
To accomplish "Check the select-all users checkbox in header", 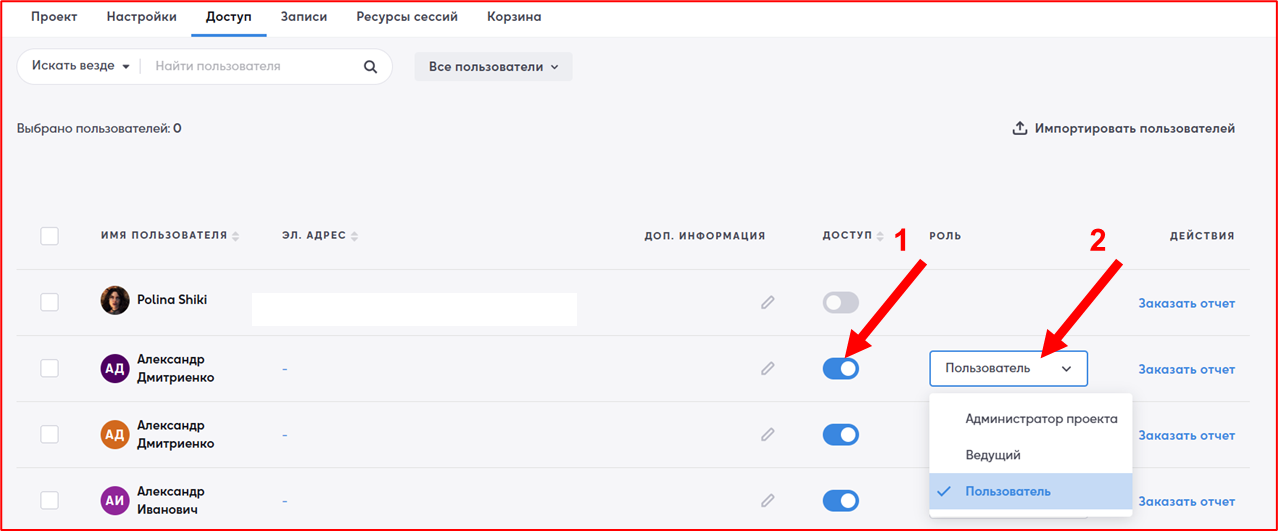I will (49, 236).
